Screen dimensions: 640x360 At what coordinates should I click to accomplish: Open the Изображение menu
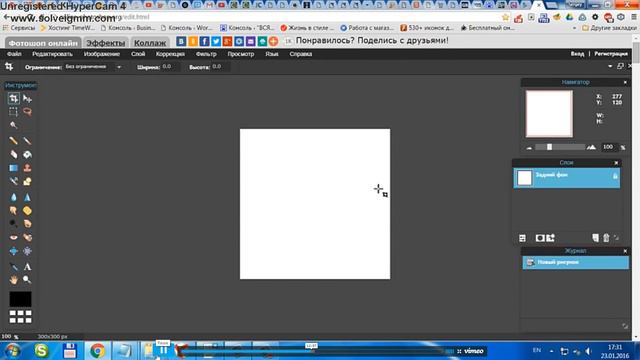[x=102, y=54]
